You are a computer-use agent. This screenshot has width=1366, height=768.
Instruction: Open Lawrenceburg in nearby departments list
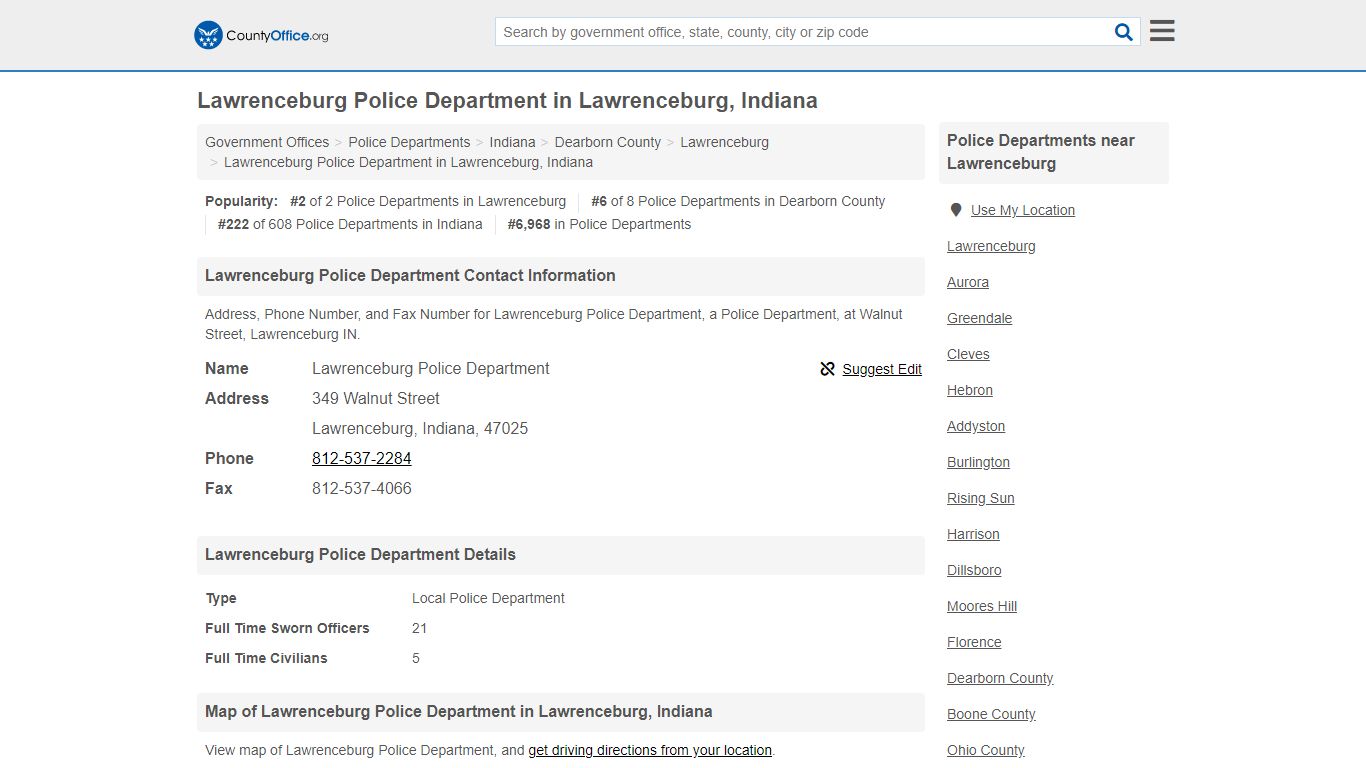tap(991, 246)
